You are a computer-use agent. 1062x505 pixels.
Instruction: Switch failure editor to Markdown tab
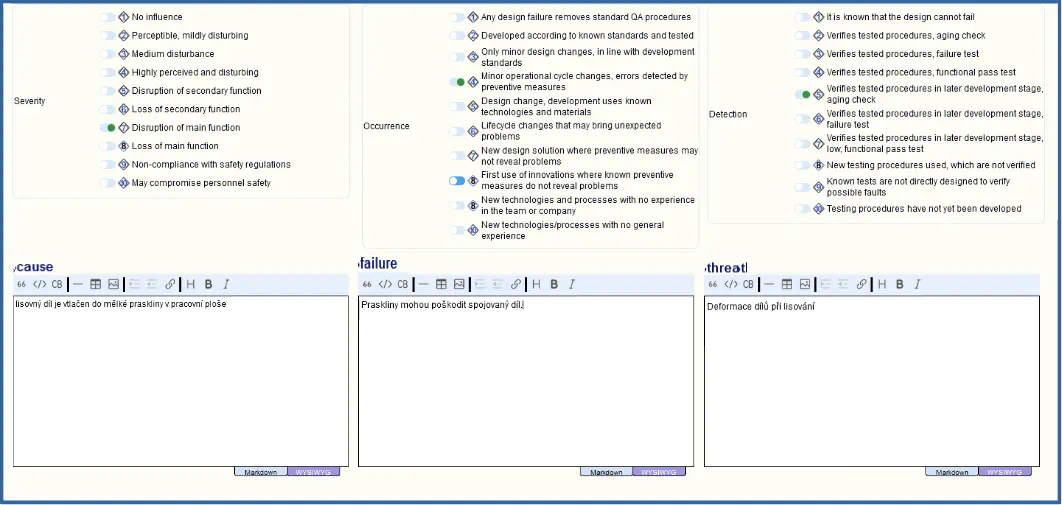point(606,472)
